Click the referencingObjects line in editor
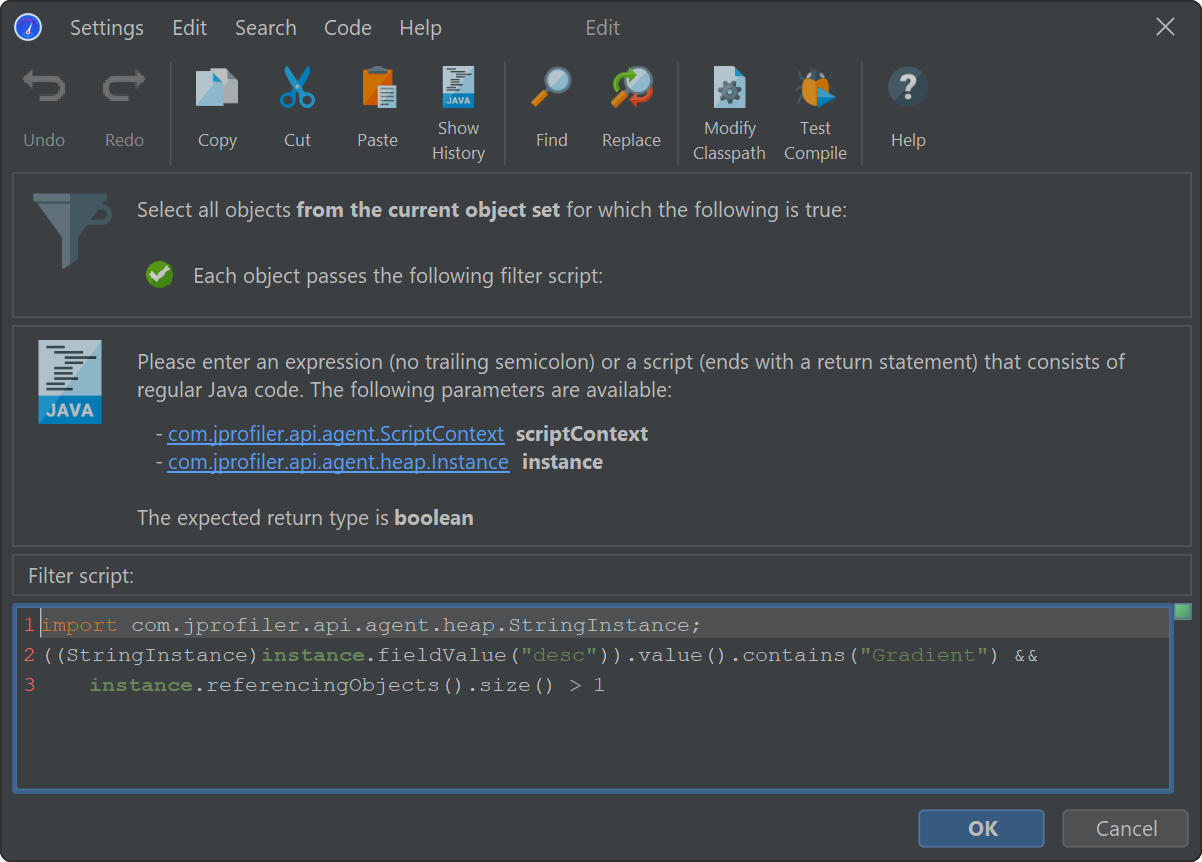The image size is (1202, 862). [x=347, y=686]
